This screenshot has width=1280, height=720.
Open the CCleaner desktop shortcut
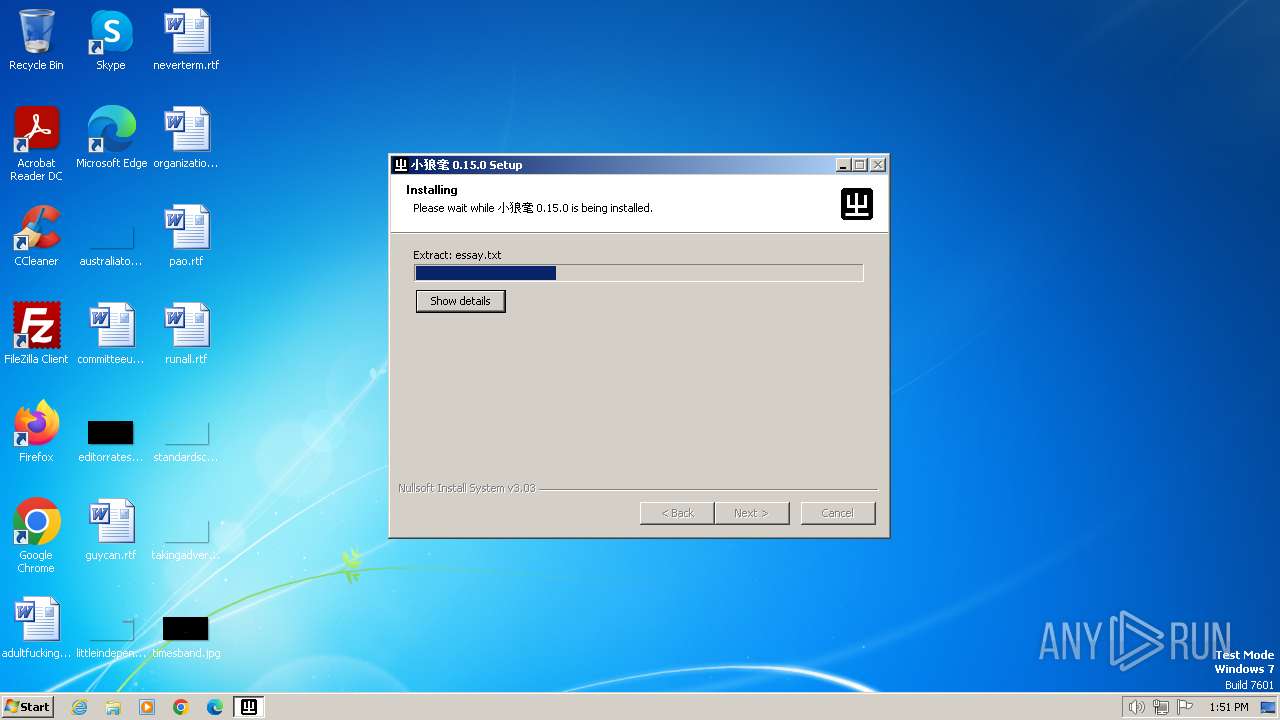pyautogui.click(x=36, y=236)
